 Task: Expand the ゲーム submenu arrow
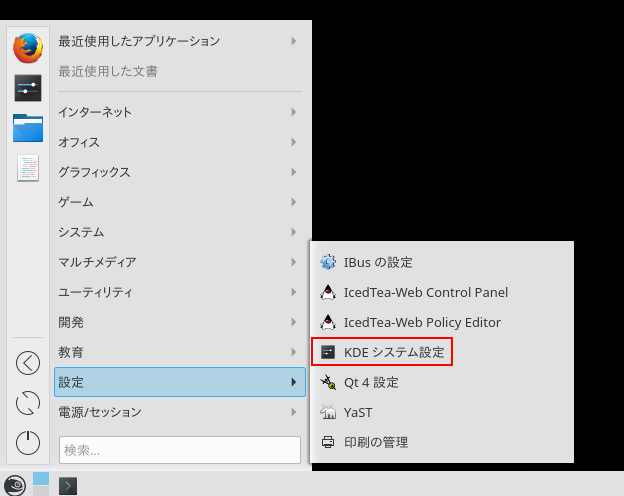[x=294, y=202]
